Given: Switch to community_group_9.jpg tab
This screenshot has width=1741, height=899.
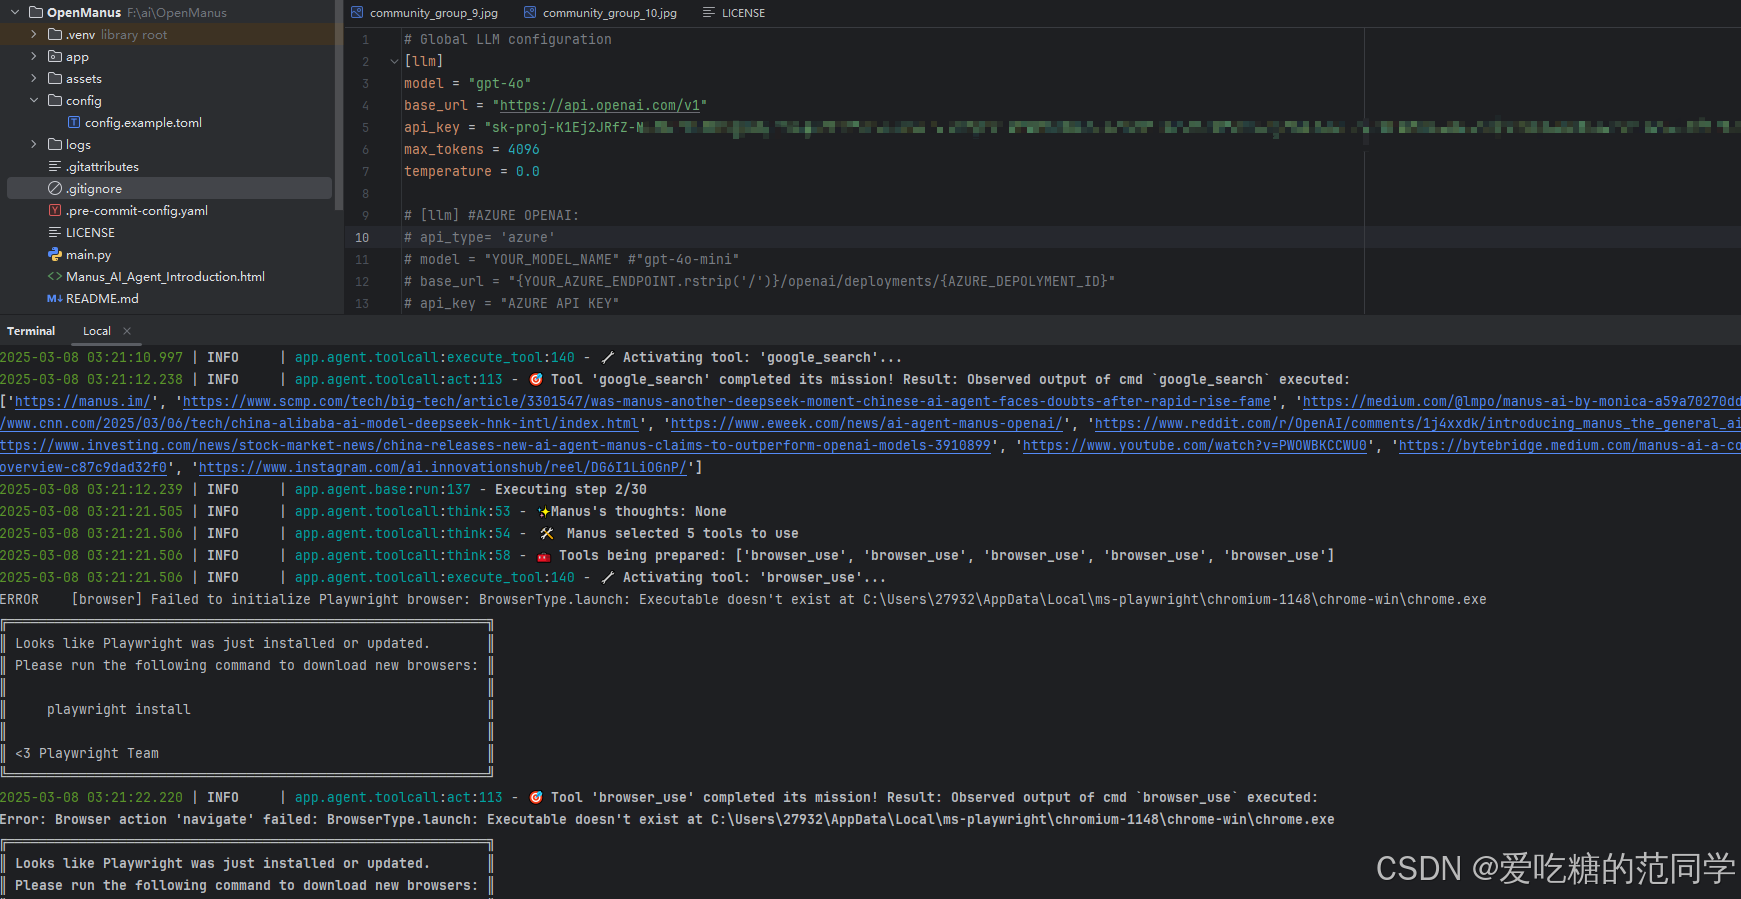Looking at the screenshot, I should click(424, 13).
